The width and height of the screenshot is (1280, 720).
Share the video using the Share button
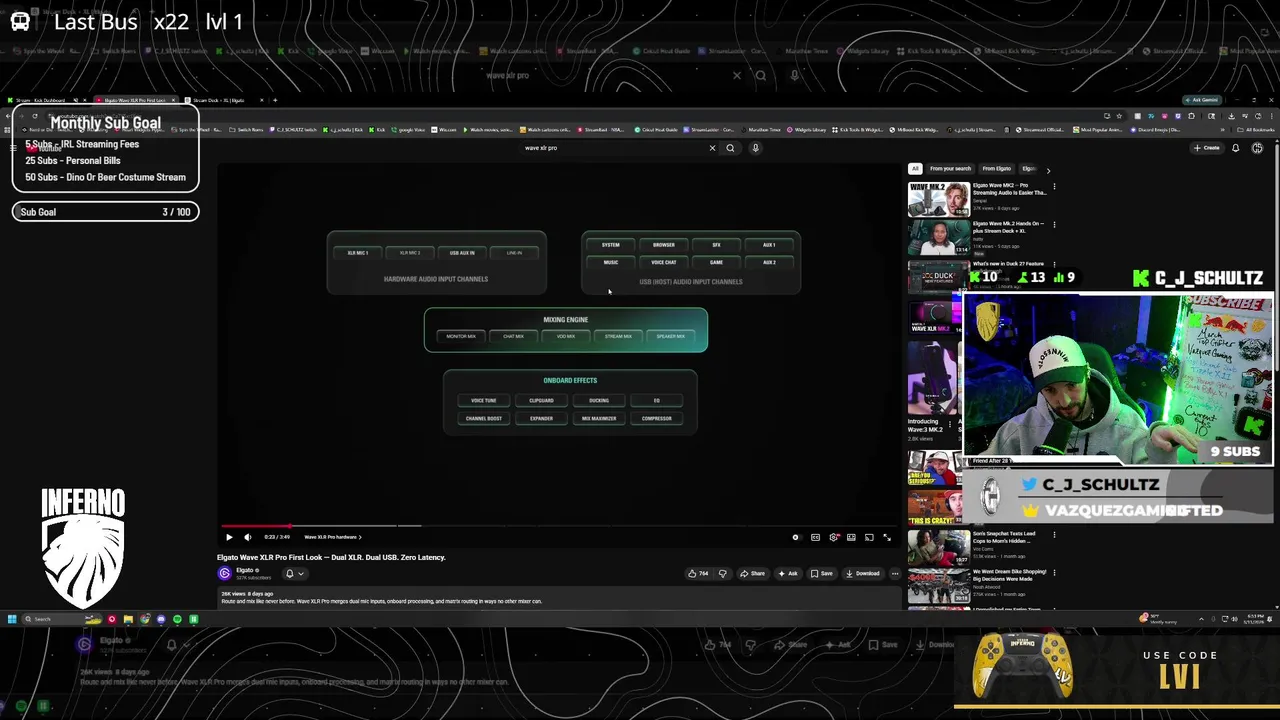752,573
